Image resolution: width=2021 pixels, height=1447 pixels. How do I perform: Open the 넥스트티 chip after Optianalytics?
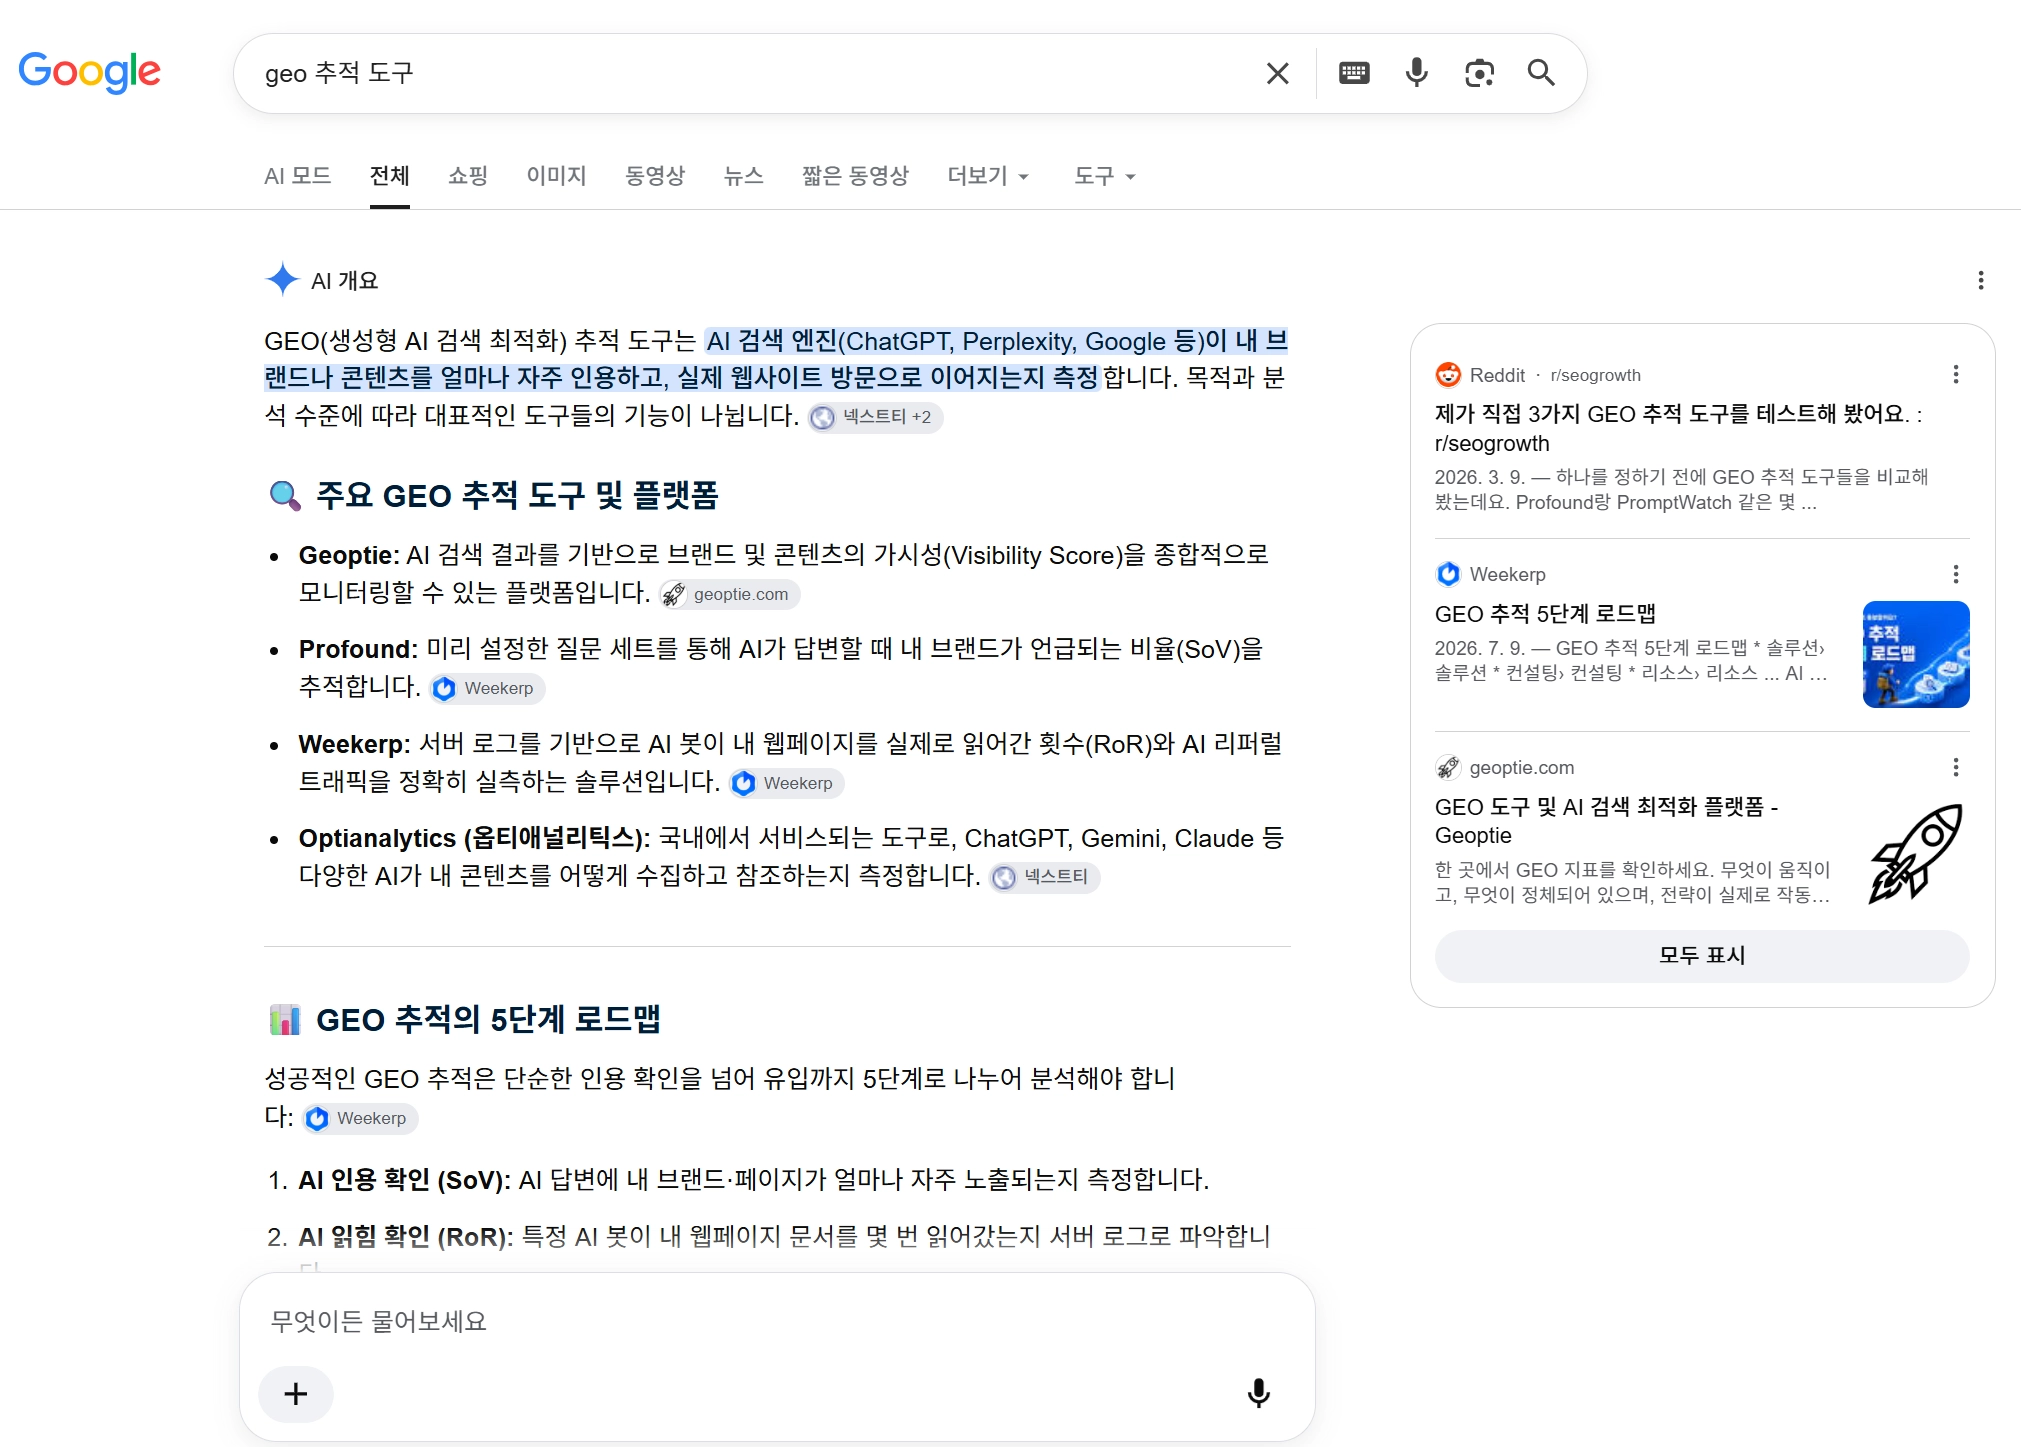[x=1044, y=877]
